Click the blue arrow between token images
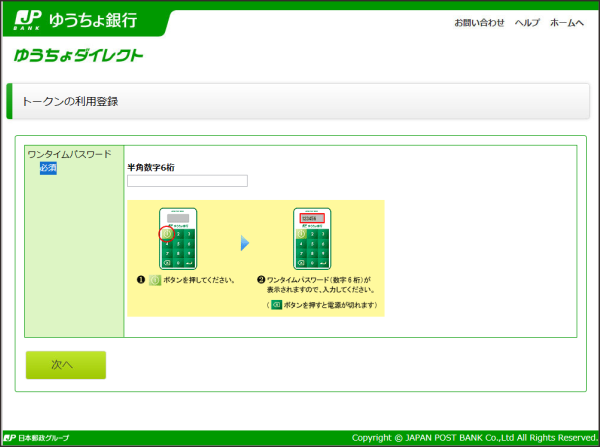 pos(245,243)
